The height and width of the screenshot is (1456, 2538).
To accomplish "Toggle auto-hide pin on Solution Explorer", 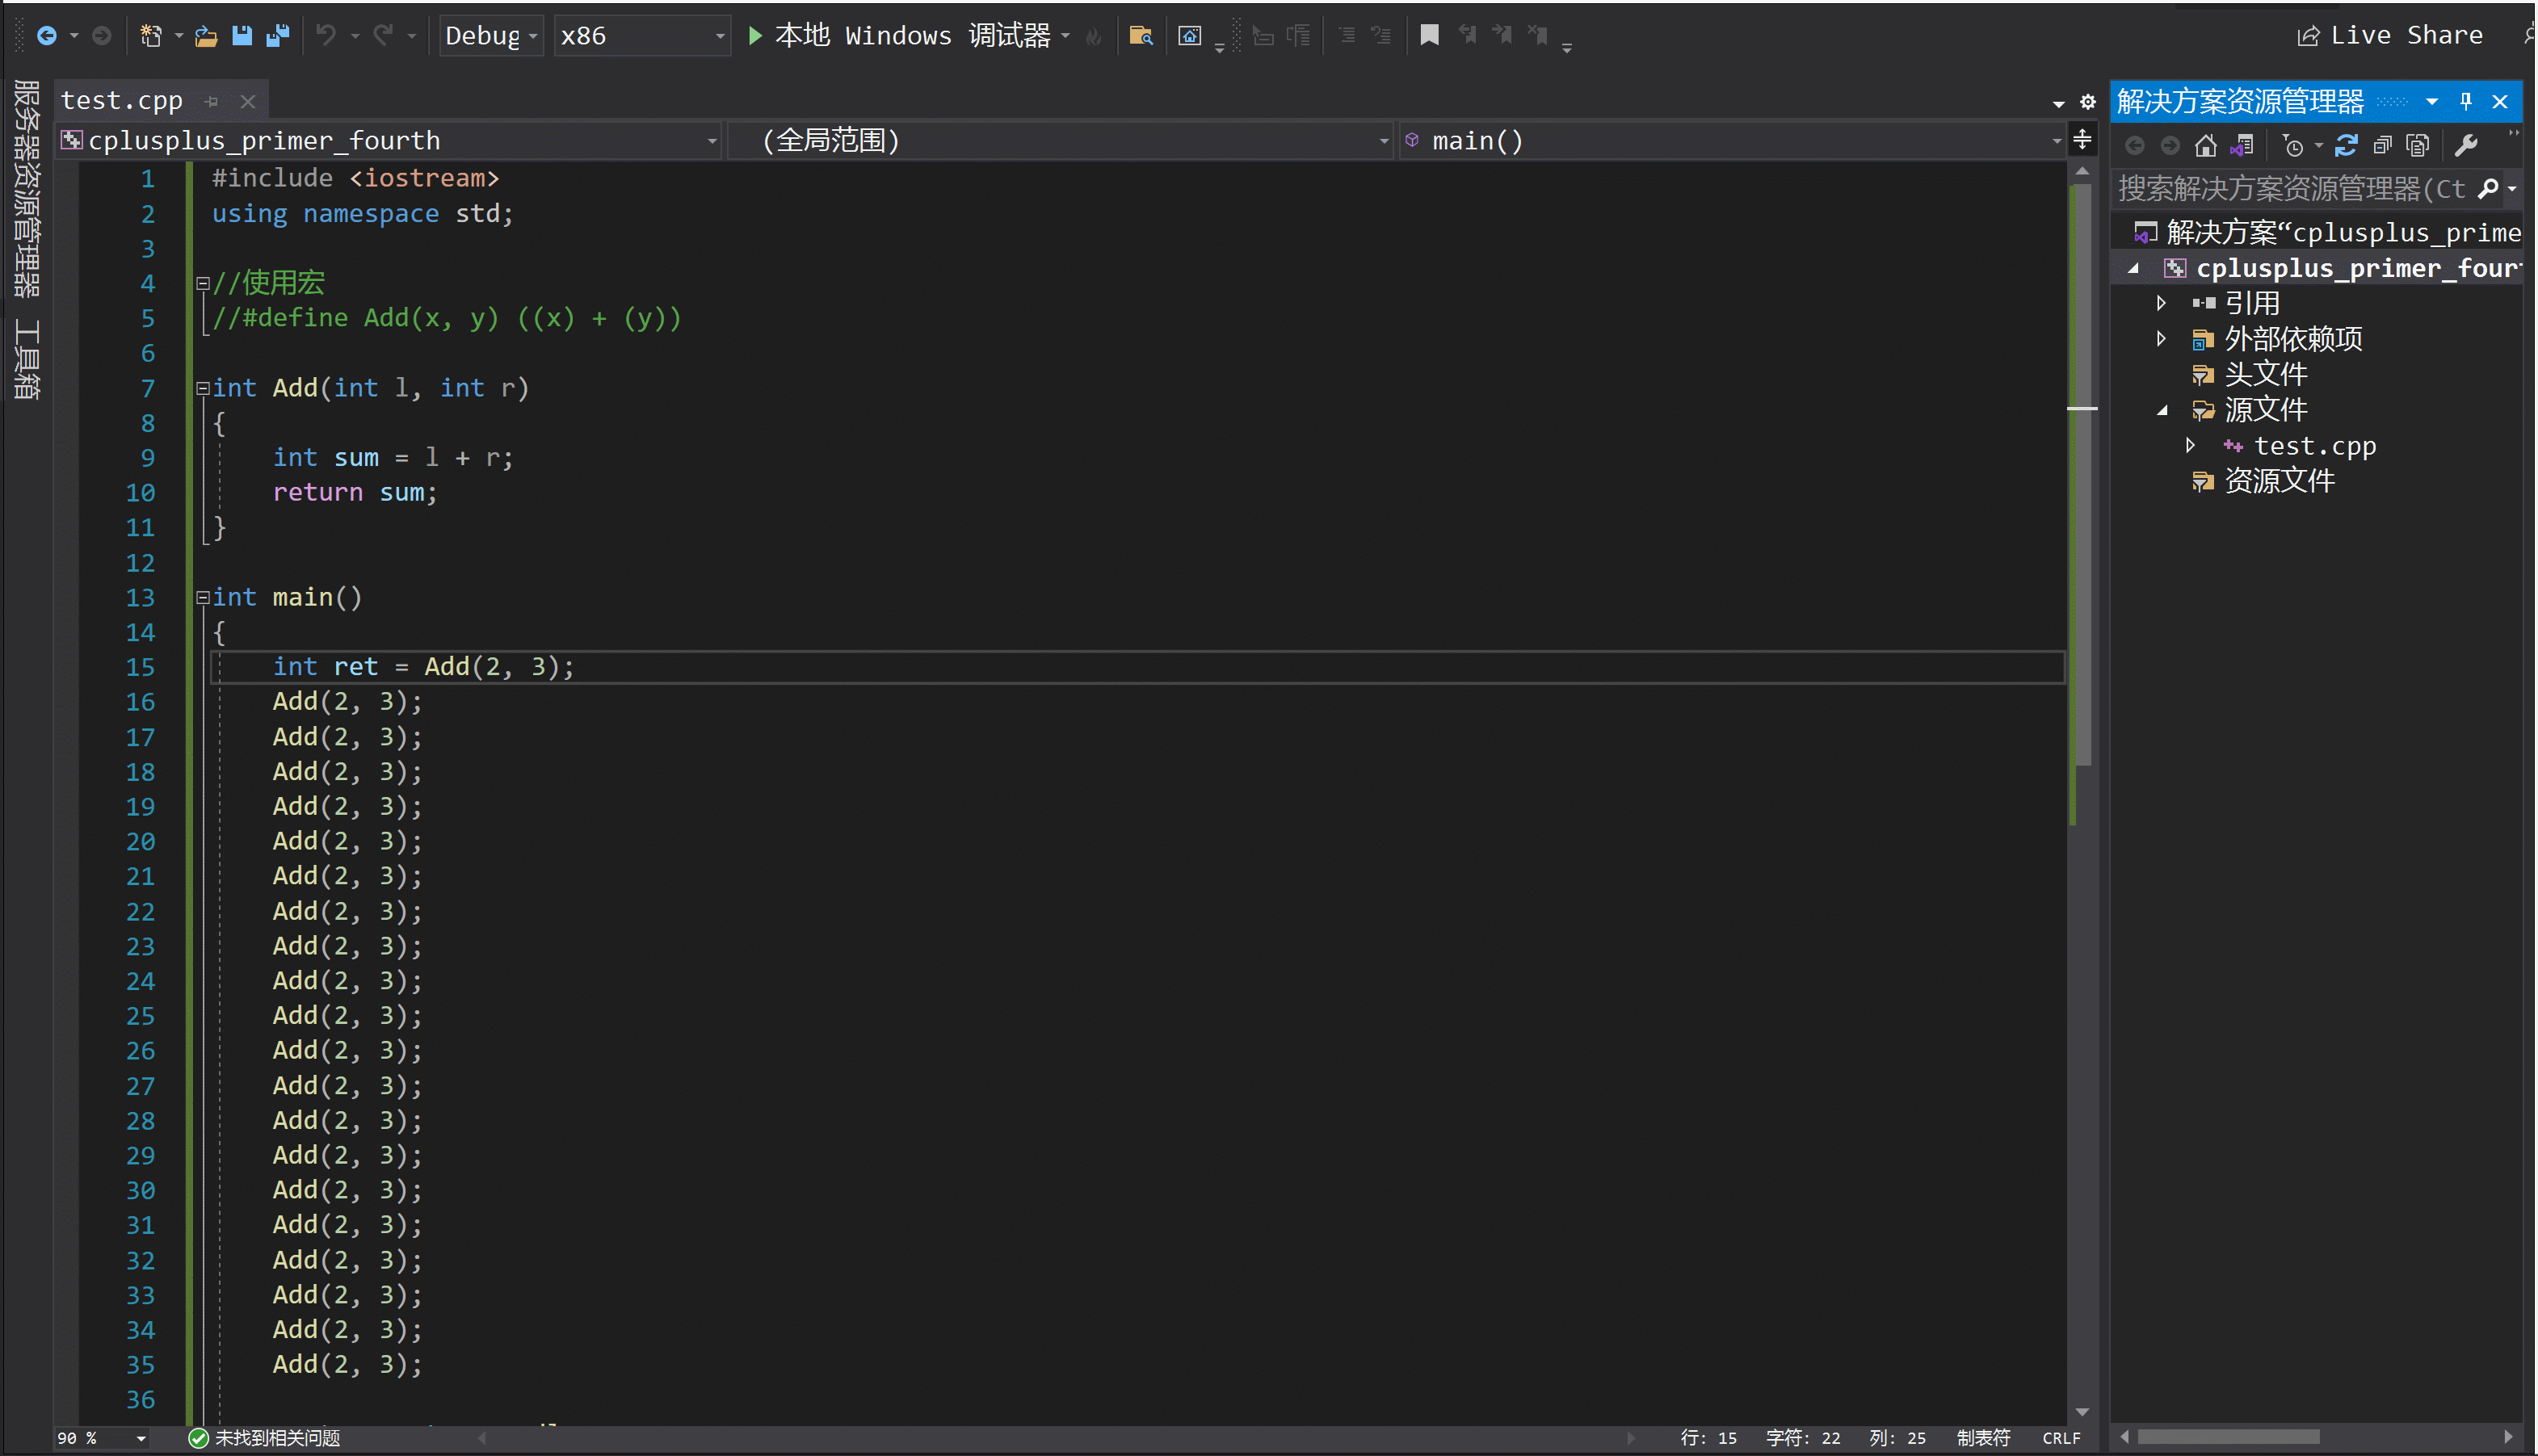I will point(2466,101).
